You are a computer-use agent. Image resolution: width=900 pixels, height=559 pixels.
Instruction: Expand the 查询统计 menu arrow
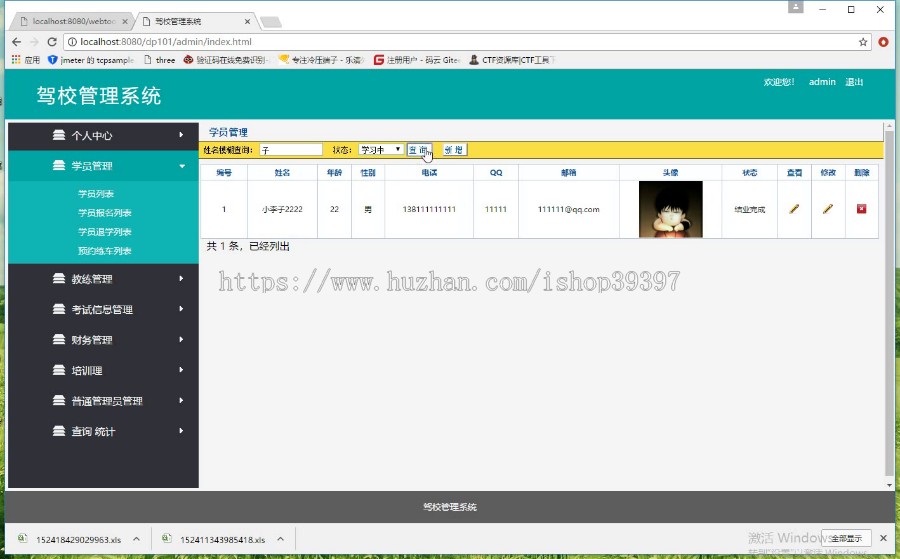[181, 430]
